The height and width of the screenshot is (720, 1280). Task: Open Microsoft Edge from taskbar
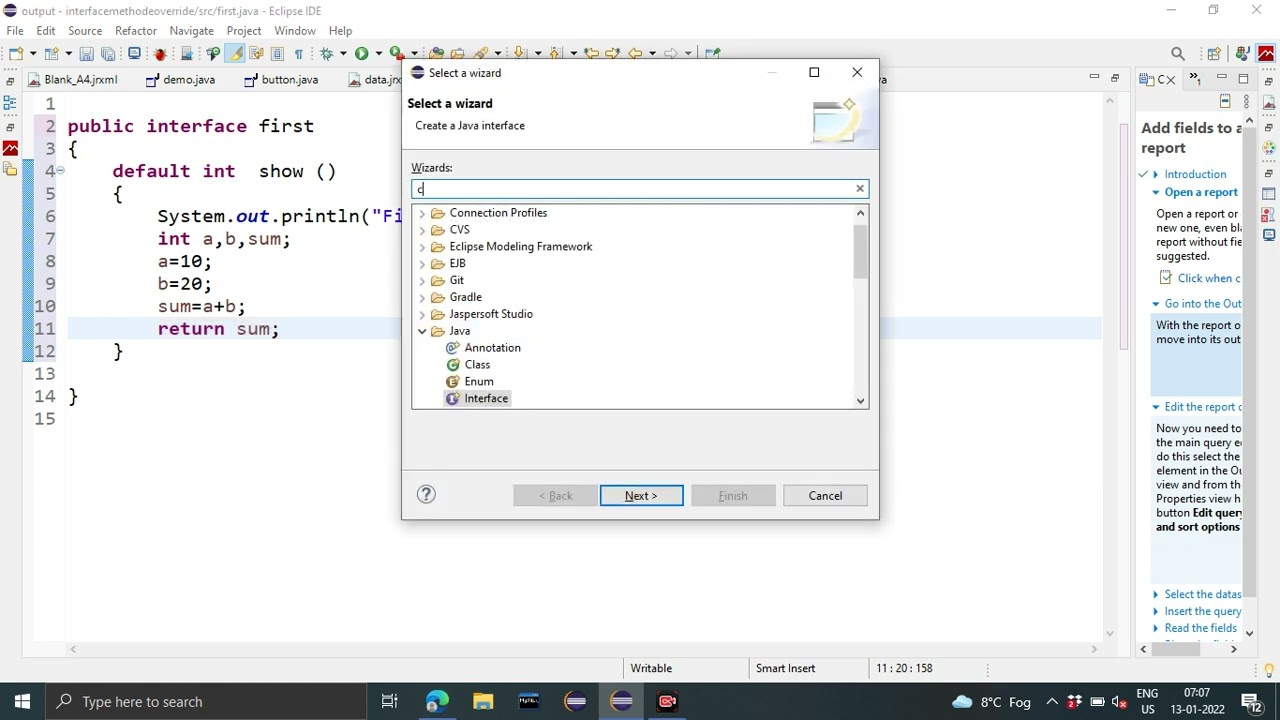point(436,702)
